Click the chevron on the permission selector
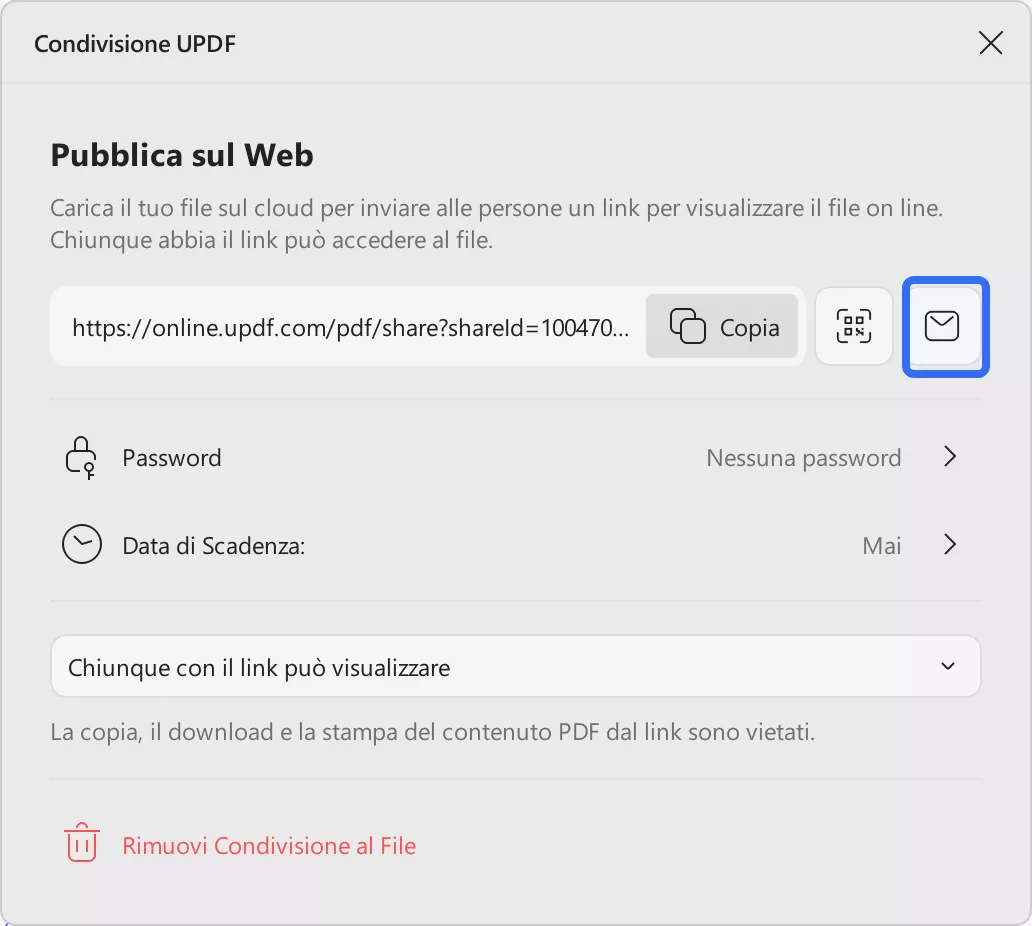1032x926 pixels. pos(948,666)
